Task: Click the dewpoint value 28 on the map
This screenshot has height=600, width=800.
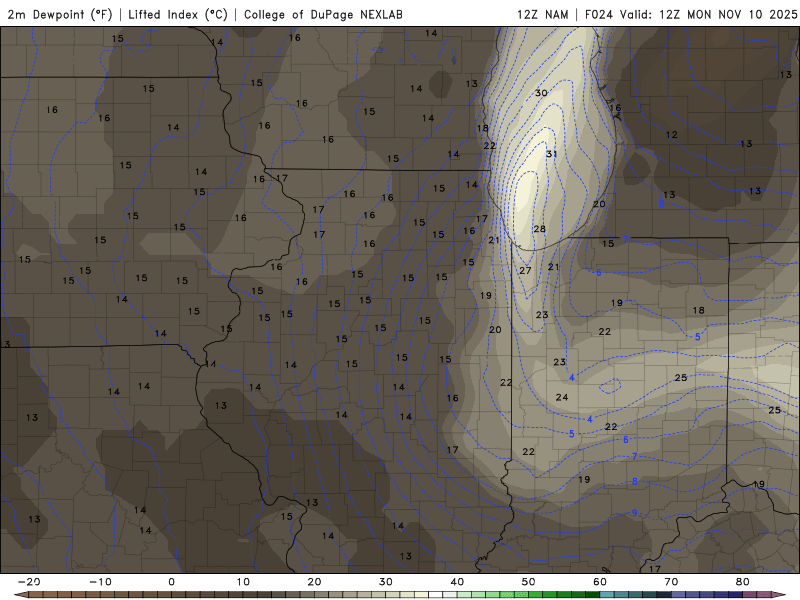Action: coord(539,229)
